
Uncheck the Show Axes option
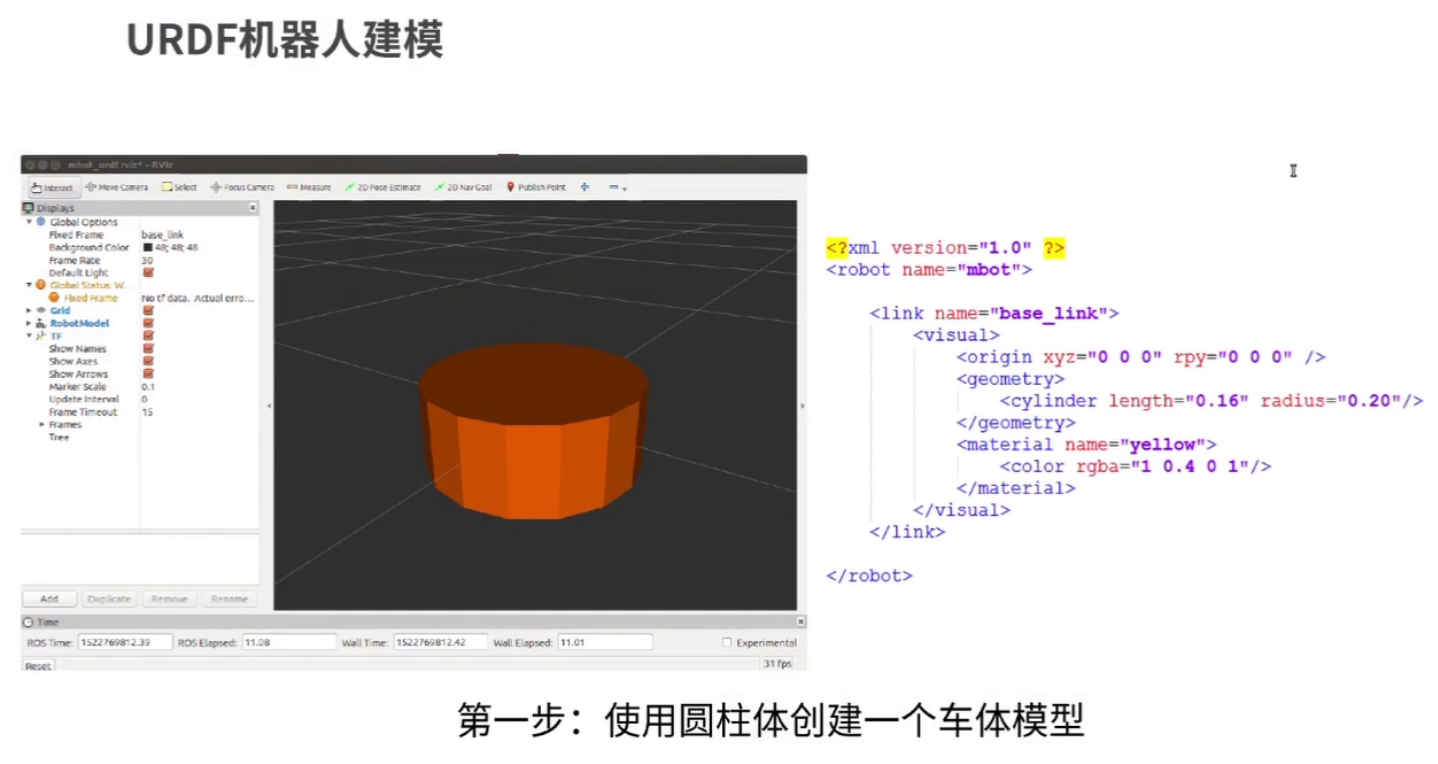click(x=148, y=361)
